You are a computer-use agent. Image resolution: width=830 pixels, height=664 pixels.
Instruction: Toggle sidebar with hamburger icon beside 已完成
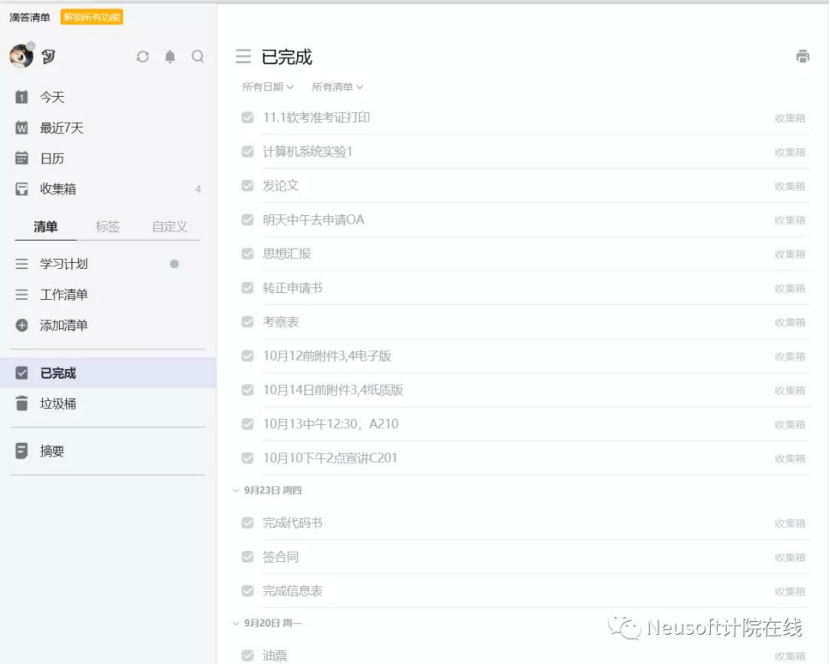tap(243, 57)
